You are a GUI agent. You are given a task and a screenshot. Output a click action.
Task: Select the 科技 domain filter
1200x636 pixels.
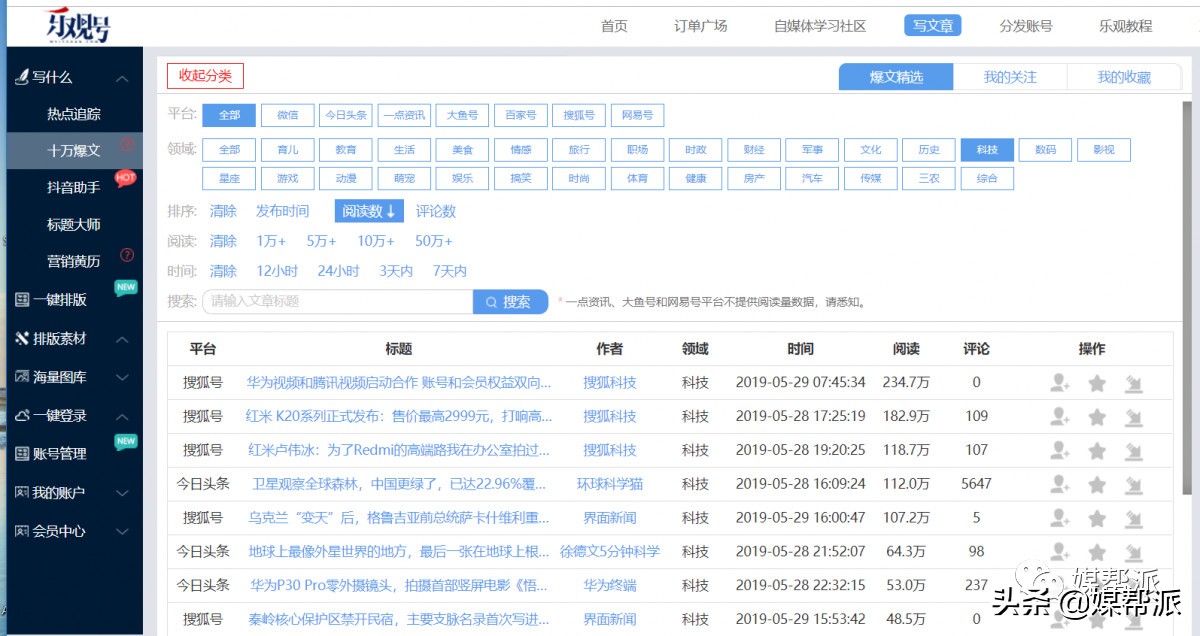(x=987, y=150)
